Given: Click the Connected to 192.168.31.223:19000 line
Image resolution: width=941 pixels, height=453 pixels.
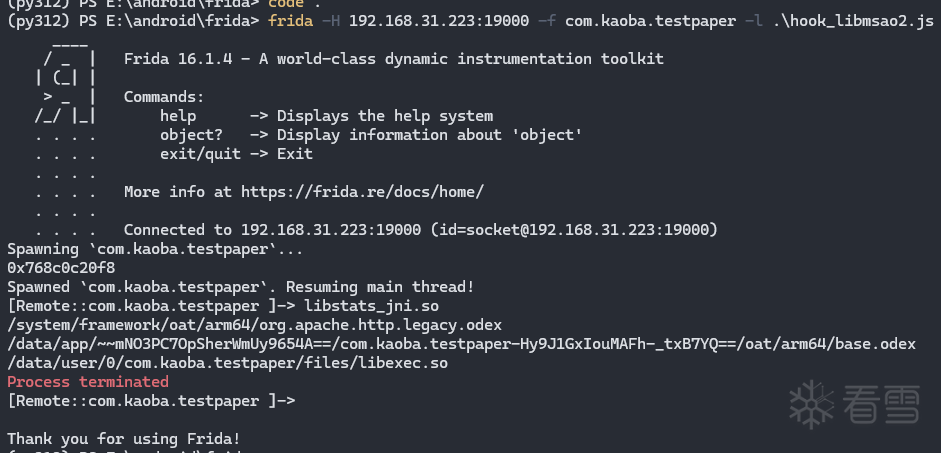Looking at the screenshot, I should pyautogui.click(x=420, y=230).
